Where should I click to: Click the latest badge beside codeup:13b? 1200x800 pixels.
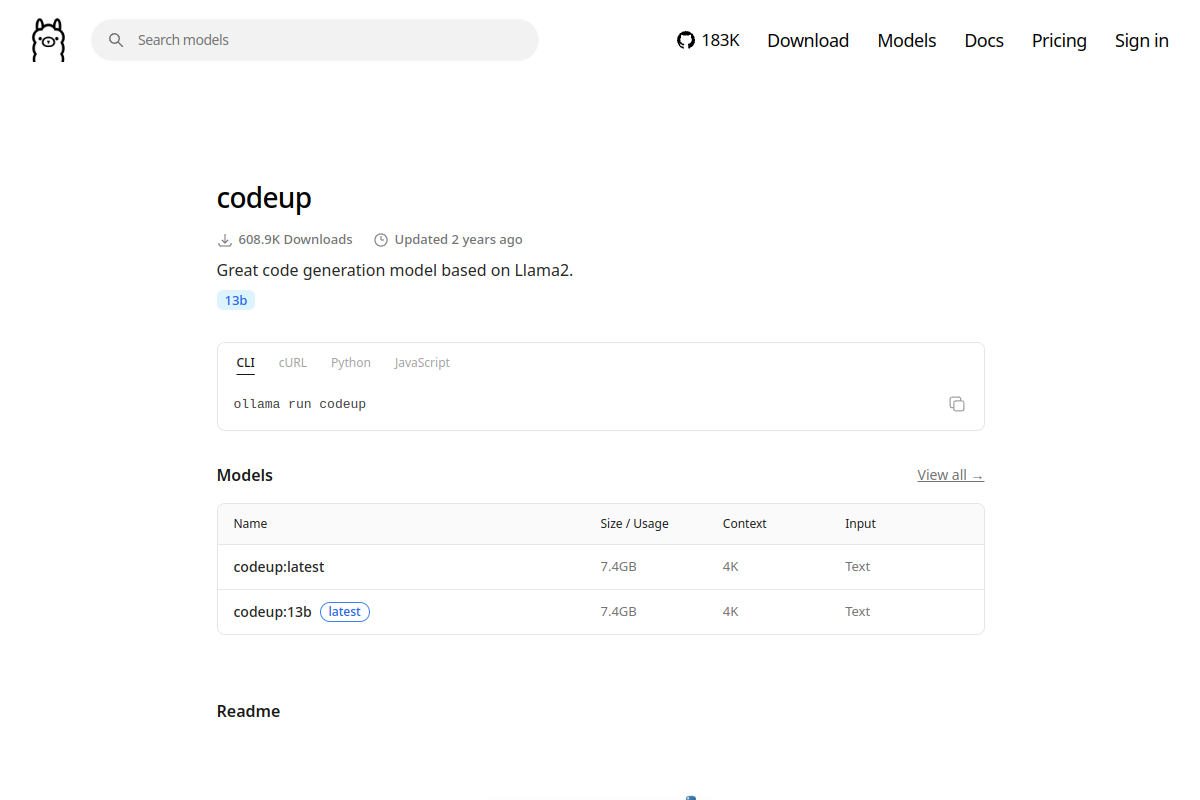tap(345, 612)
